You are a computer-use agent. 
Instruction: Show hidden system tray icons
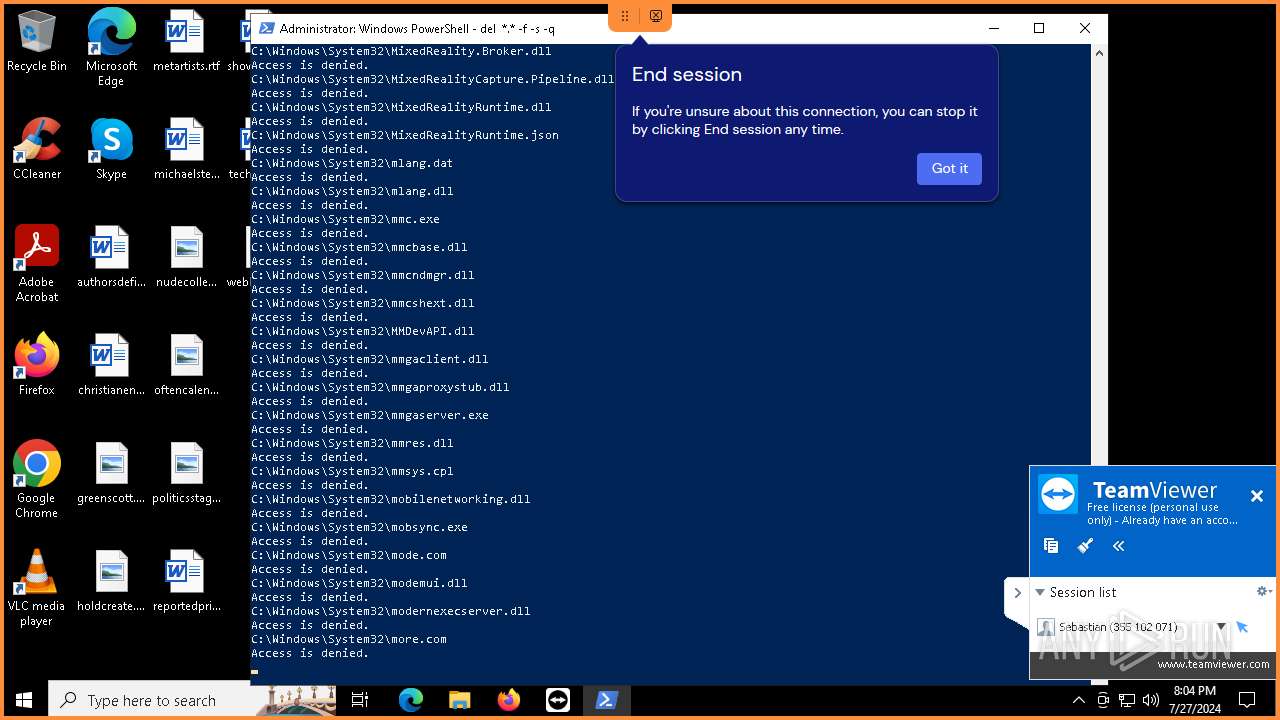point(1078,700)
